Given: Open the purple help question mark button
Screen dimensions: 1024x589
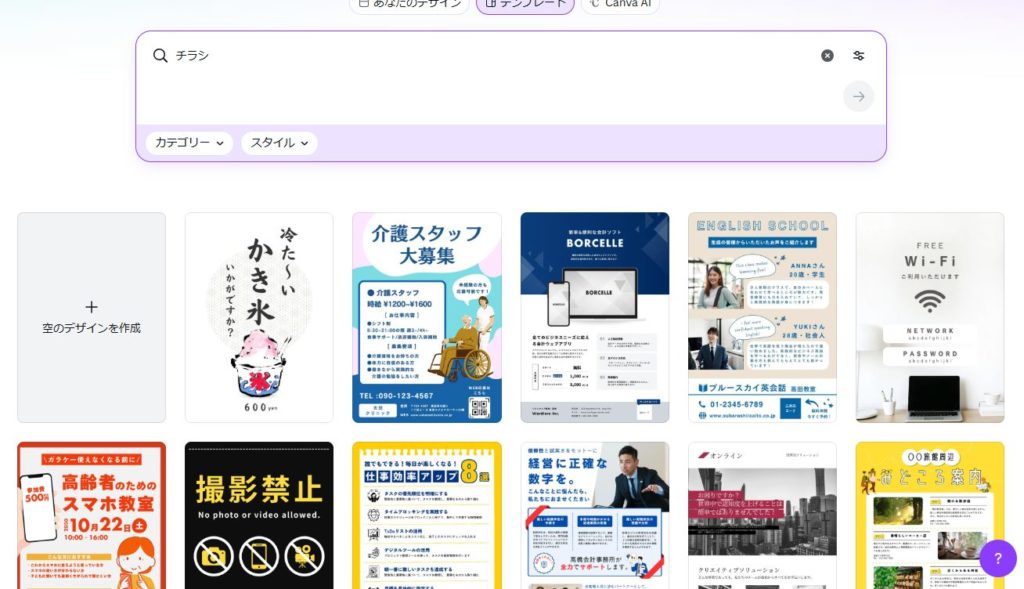Looking at the screenshot, I should tap(997, 558).
